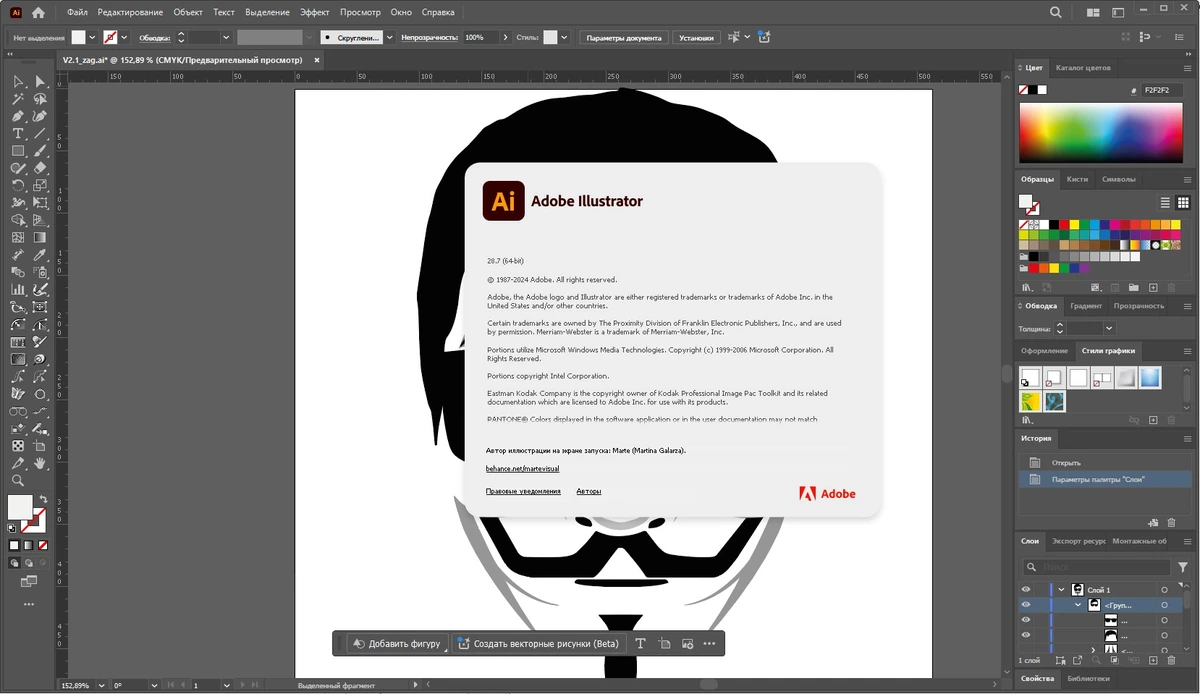Viewport: 1200px width, 694px height.
Task: Click the Параметры документа button
Action: click(x=624, y=37)
